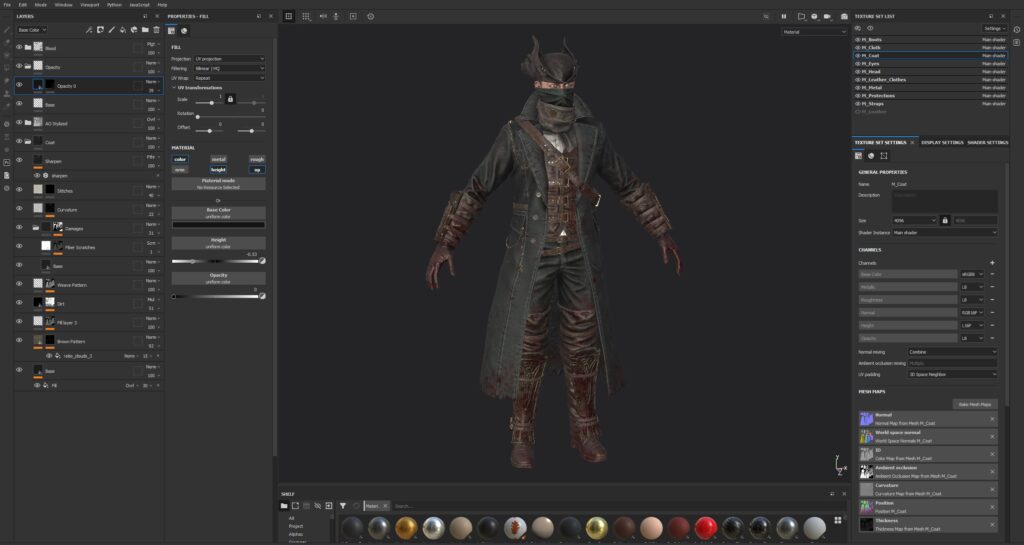Image resolution: width=1024 pixels, height=545 pixels.
Task: Toggle visibility of the Stitches layer
Action: 19,188
